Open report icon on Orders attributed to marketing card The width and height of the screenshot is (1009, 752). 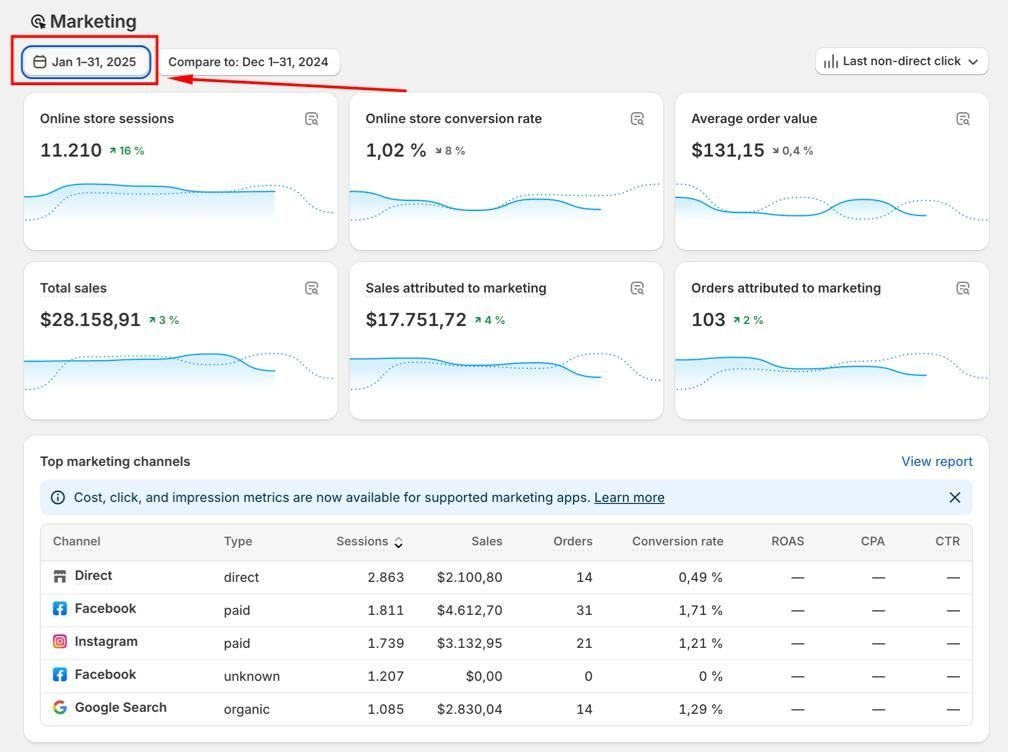963,288
